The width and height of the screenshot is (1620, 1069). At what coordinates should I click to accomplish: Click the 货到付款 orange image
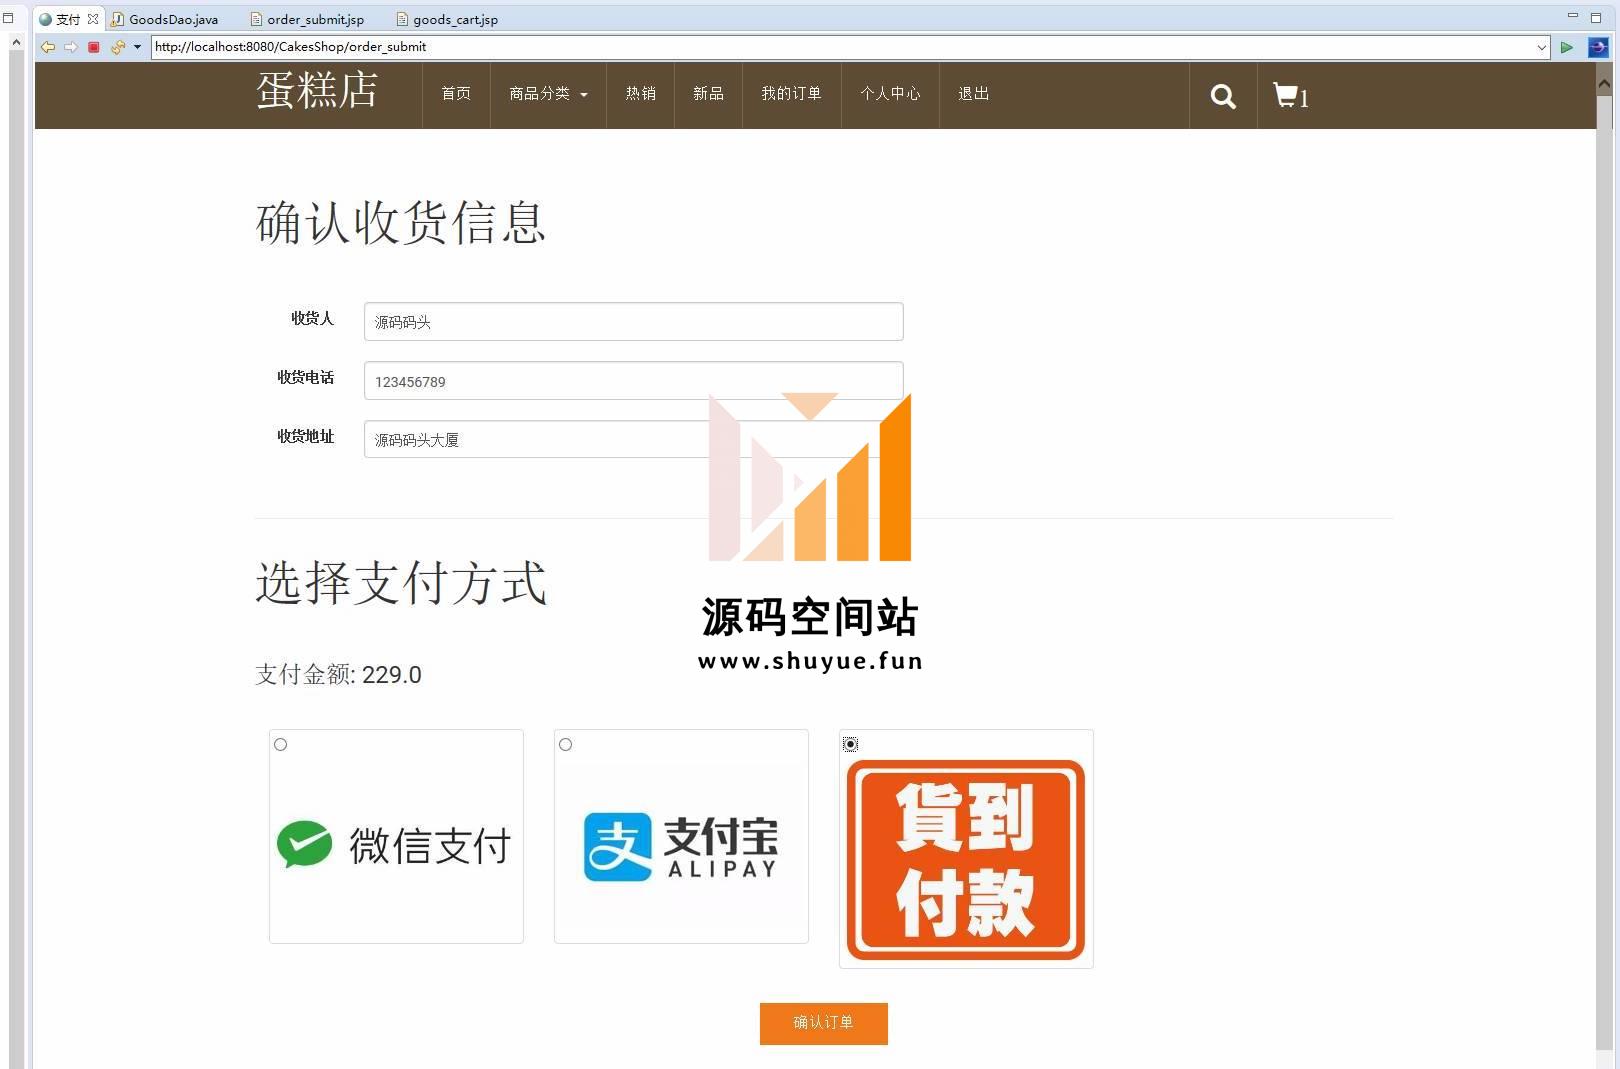coord(966,860)
